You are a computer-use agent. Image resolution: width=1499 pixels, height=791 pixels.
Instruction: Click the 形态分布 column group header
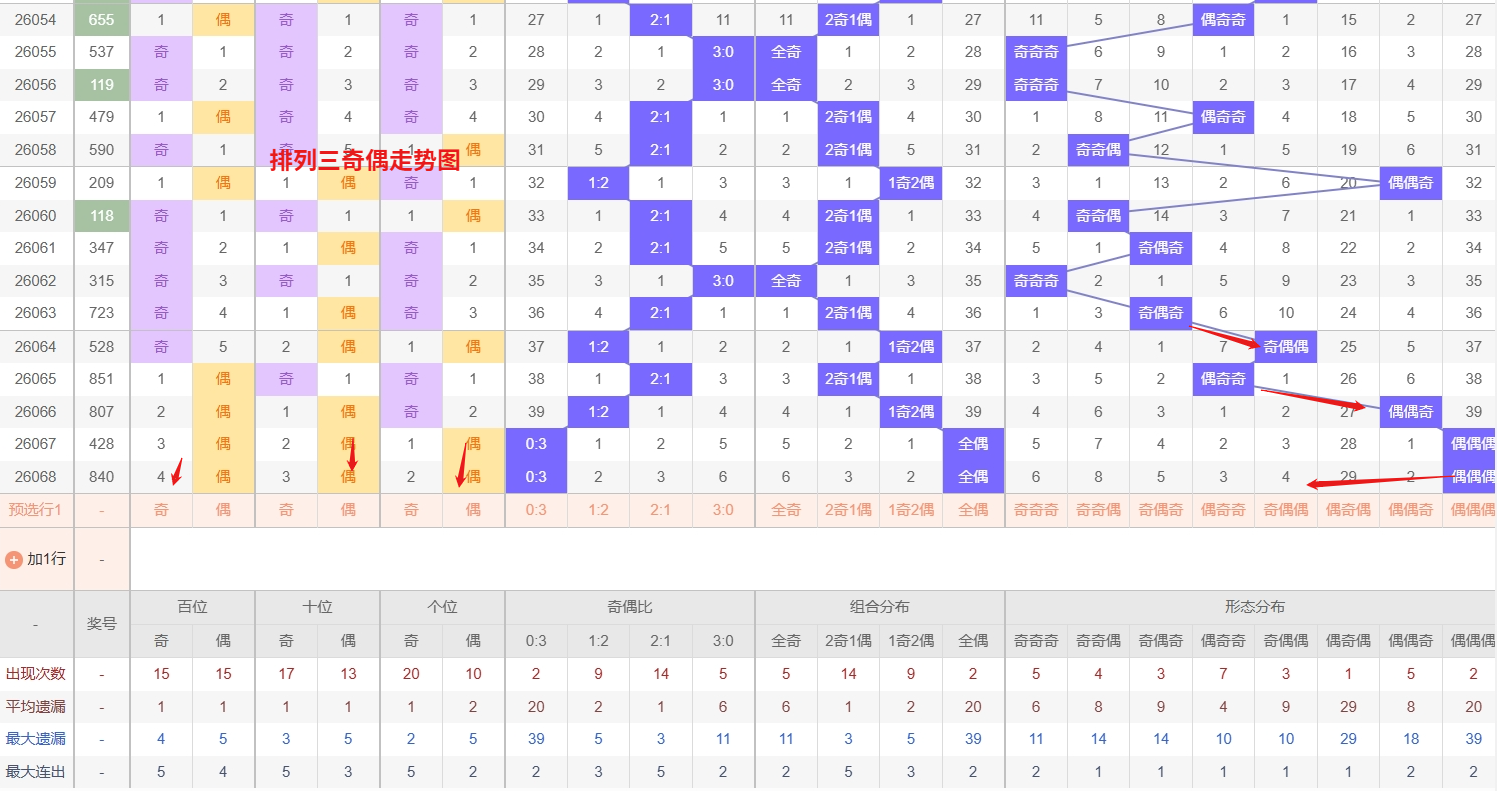tap(1254, 607)
